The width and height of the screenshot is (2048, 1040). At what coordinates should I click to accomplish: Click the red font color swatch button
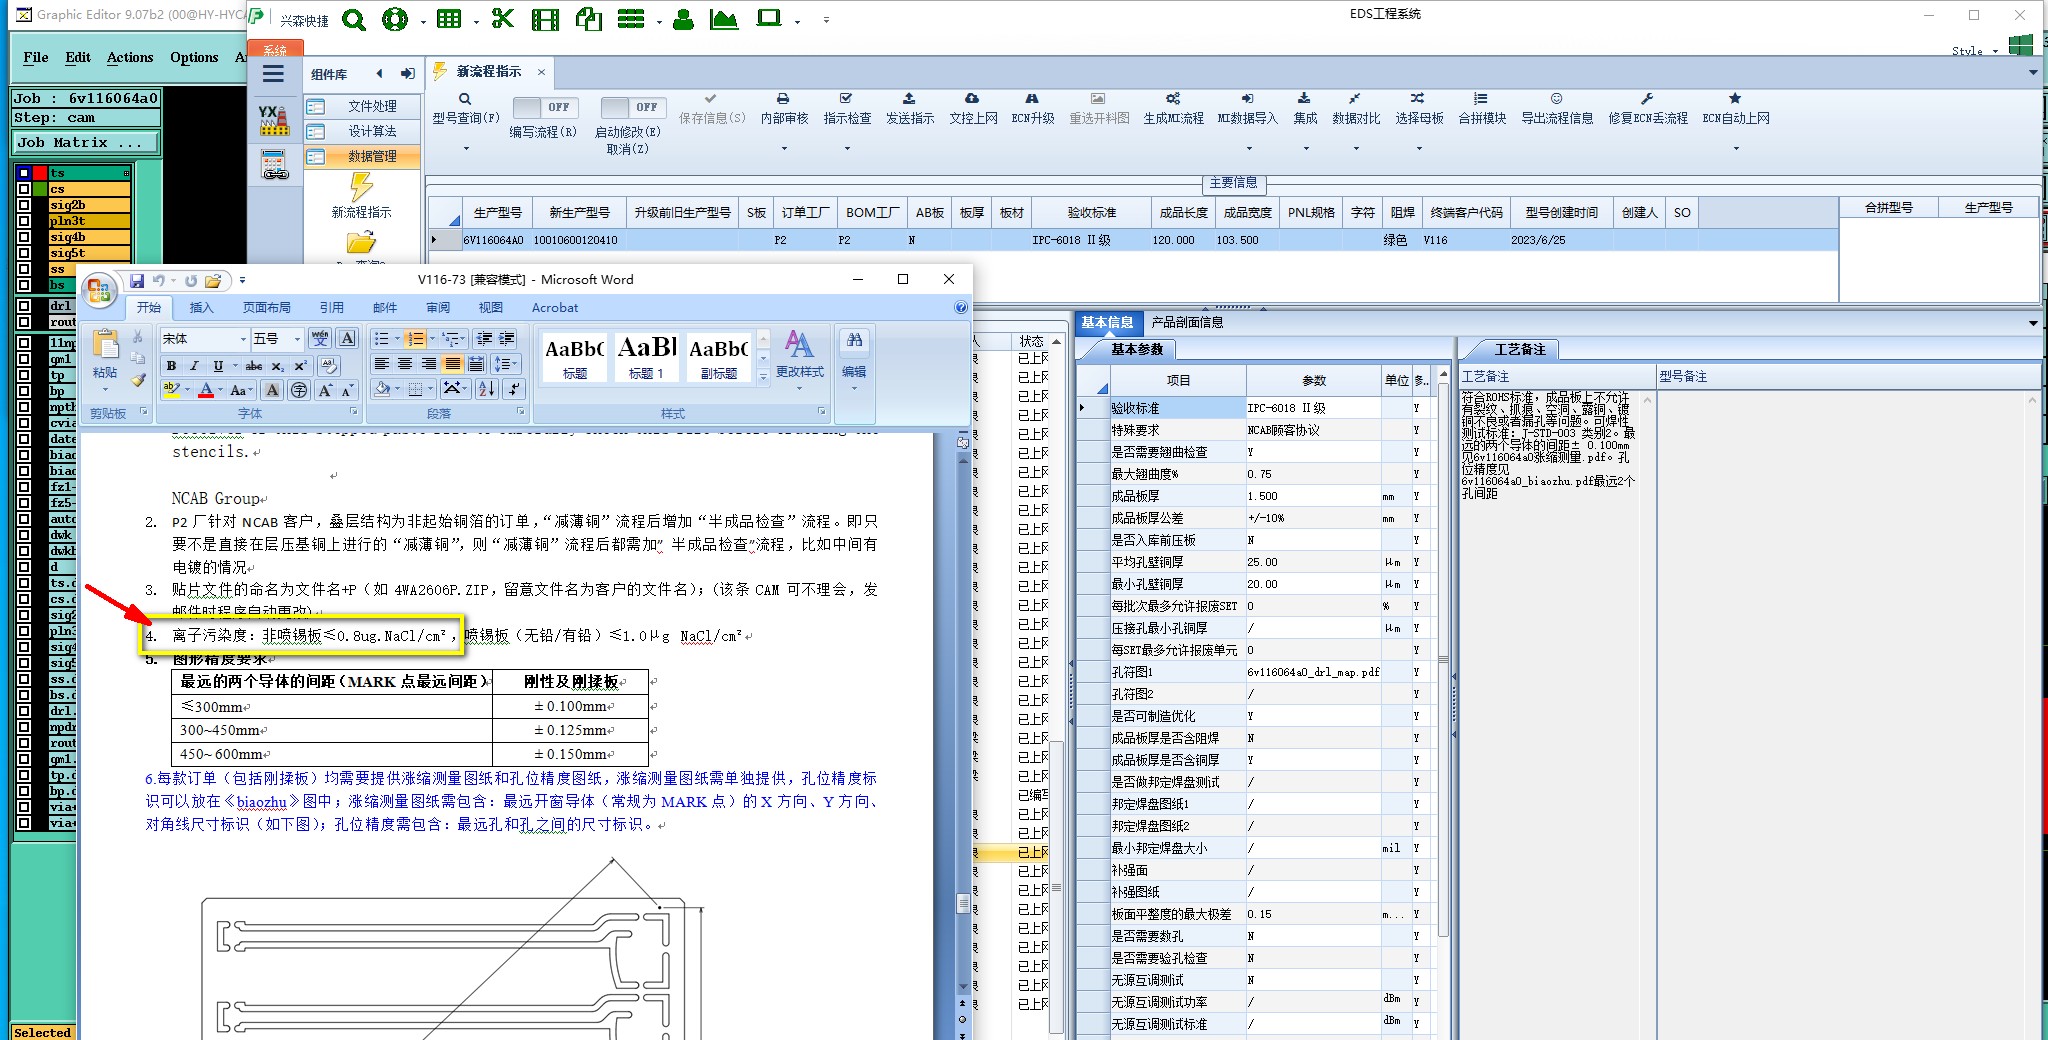[205, 390]
